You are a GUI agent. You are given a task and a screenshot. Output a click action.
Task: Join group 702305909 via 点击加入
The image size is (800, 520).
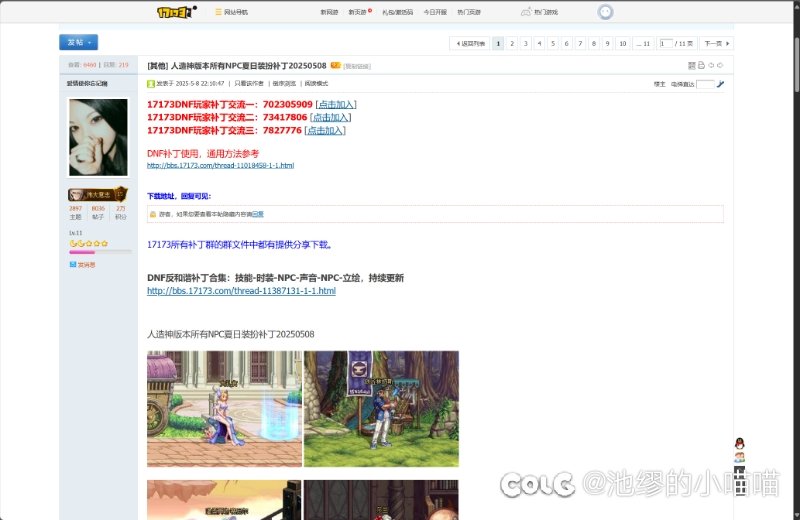point(336,104)
